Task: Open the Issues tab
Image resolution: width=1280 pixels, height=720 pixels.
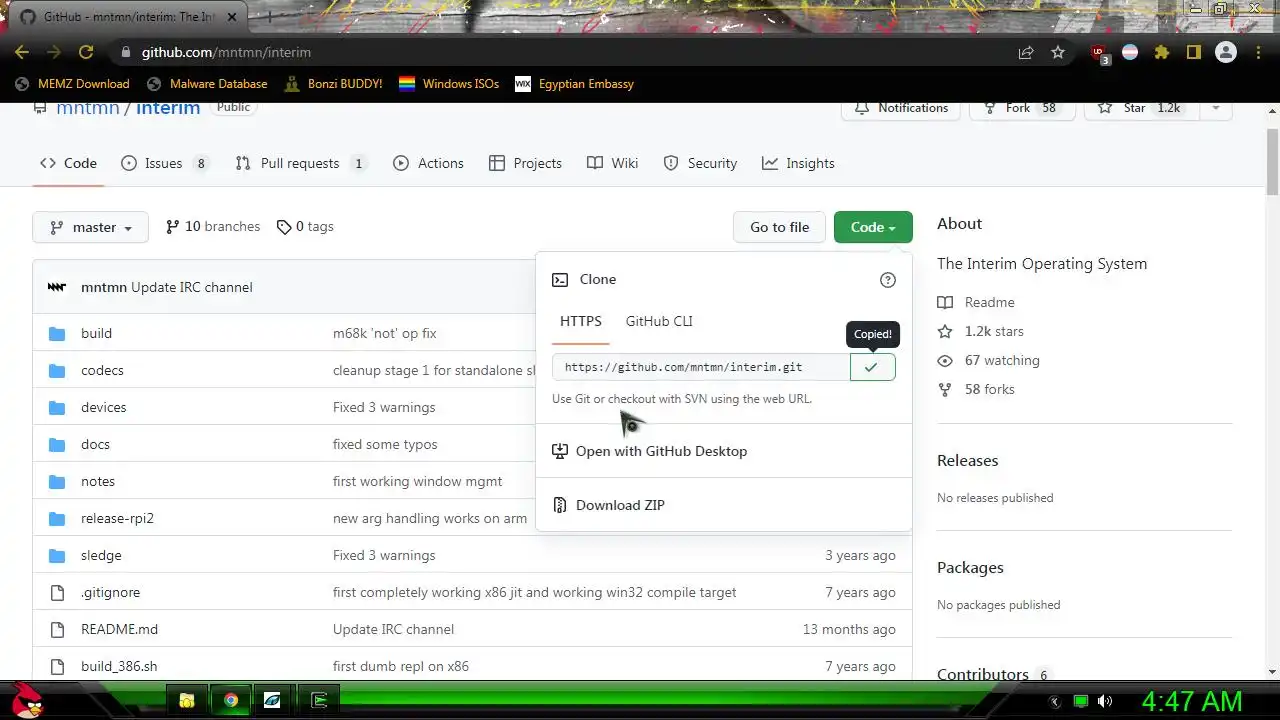Action: pyautogui.click(x=164, y=163)
